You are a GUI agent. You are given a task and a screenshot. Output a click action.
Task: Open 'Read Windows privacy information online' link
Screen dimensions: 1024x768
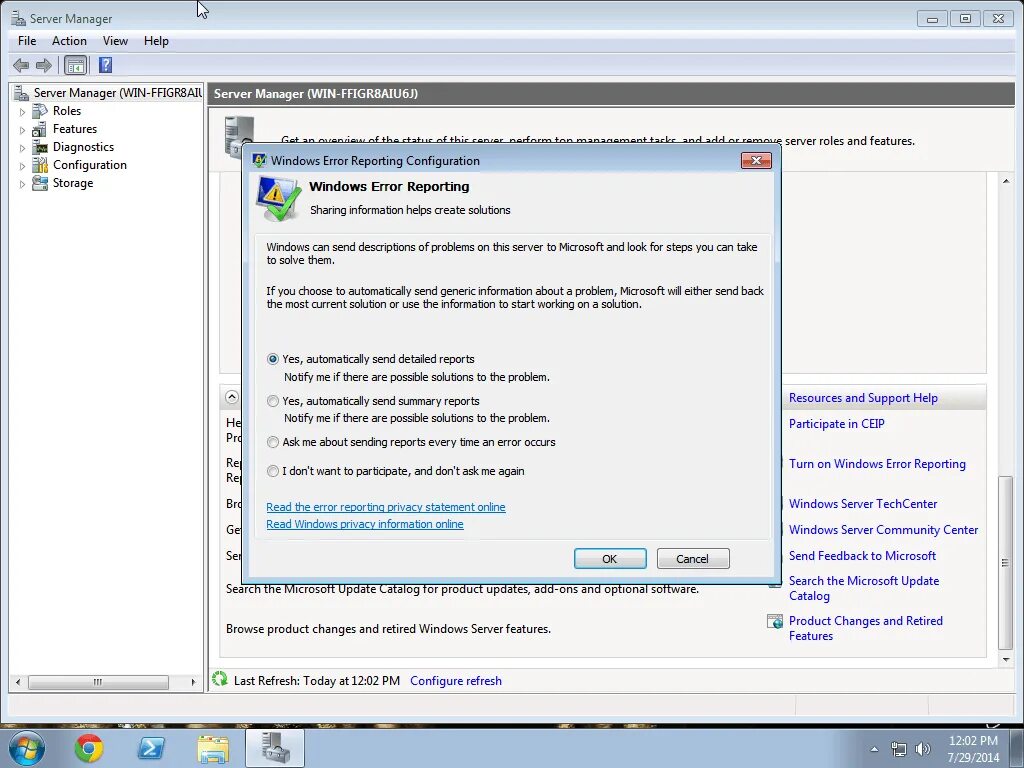tap(365, 524)
